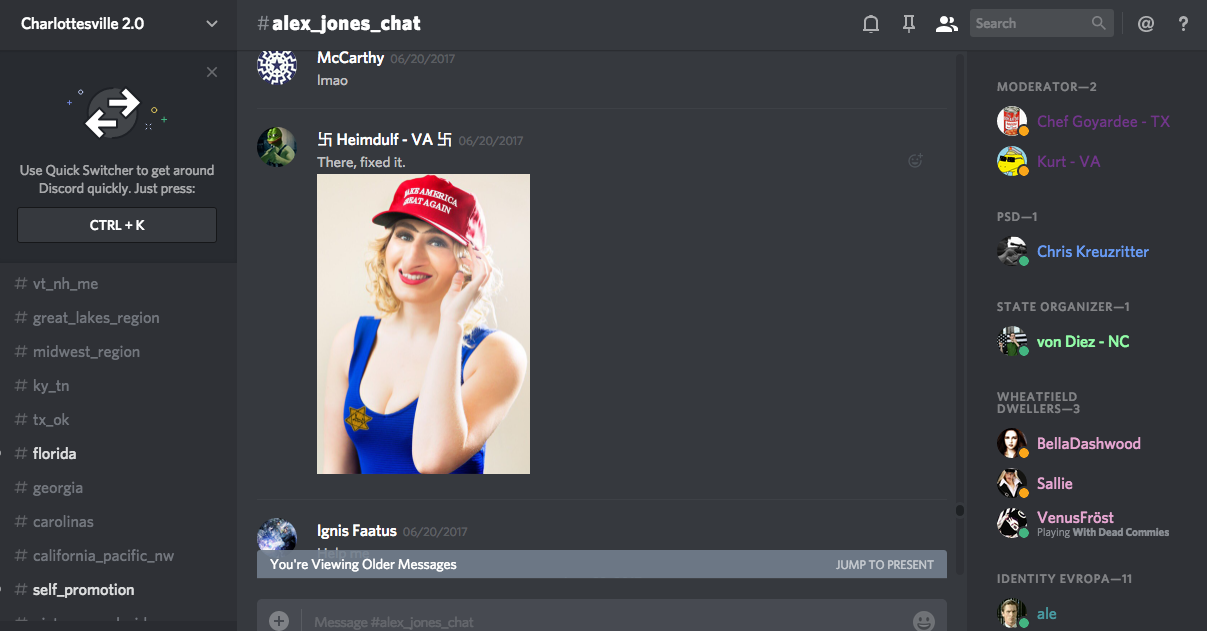Open help question mark icon
Screen dimensions: 1207x631
(1183, 24)
